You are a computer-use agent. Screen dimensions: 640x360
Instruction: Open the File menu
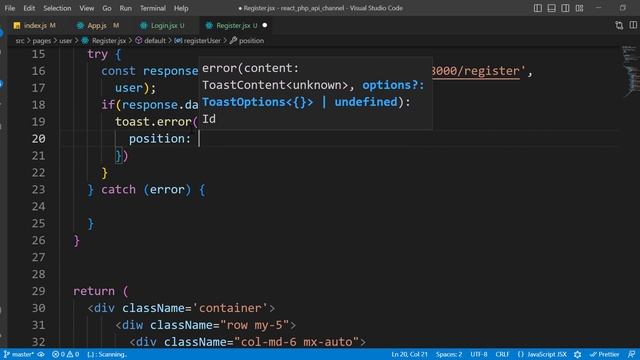(10, 8)
